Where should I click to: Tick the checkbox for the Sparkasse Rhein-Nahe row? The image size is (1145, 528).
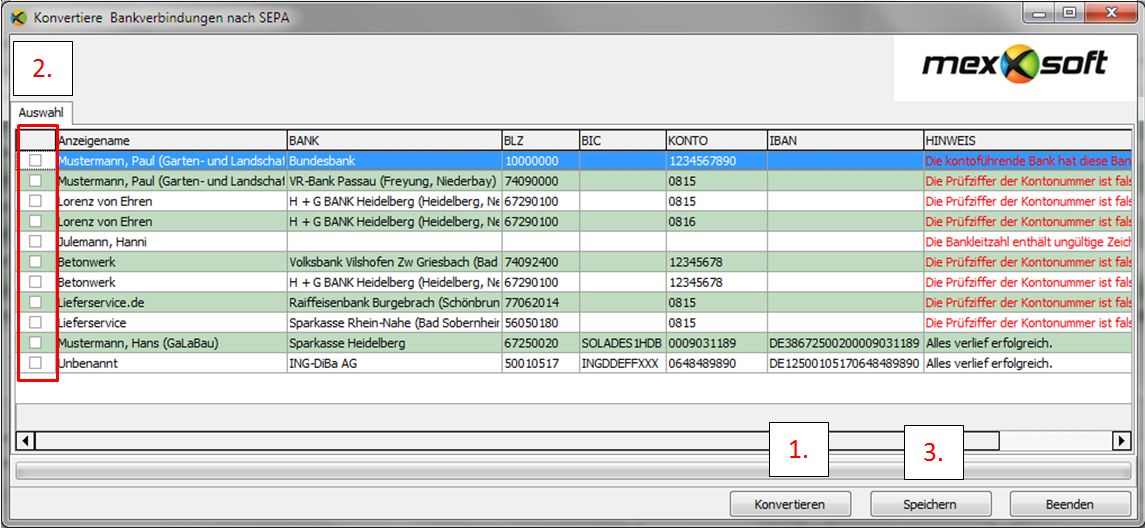[x=35, y=322]
